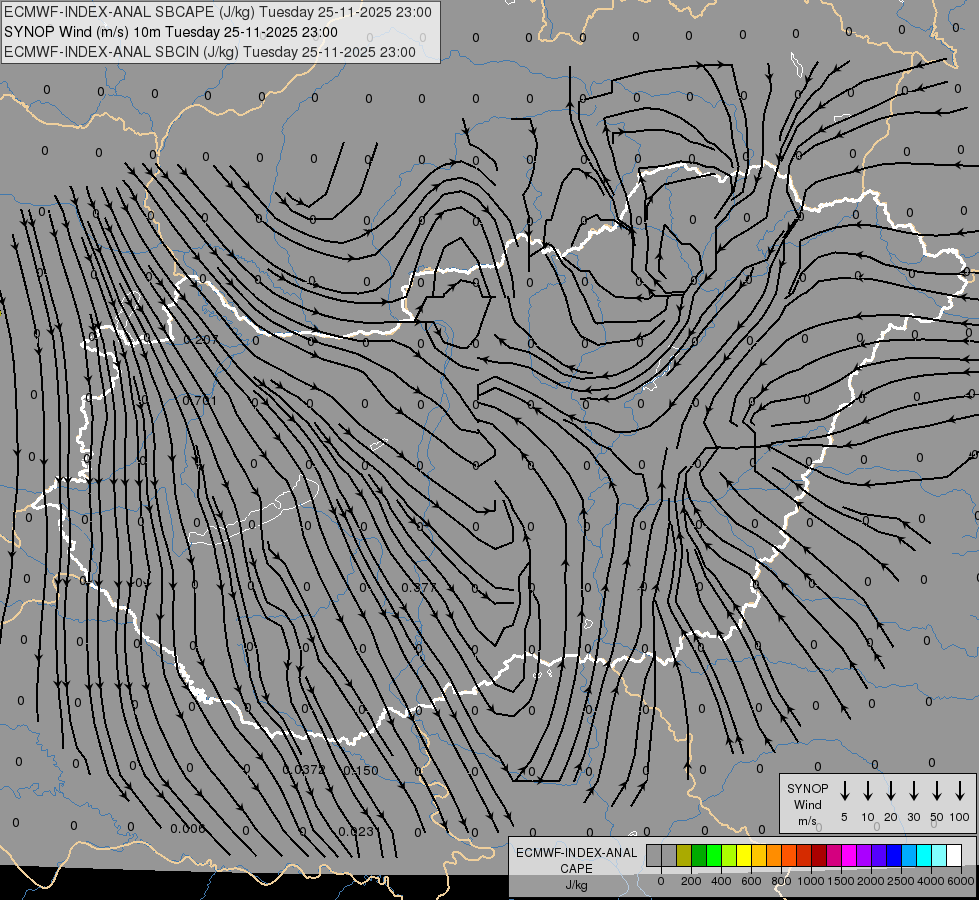Select the SBCAPE title line
Screen dimensions: 979x900
pyautogui.click(x=218, y=12)
